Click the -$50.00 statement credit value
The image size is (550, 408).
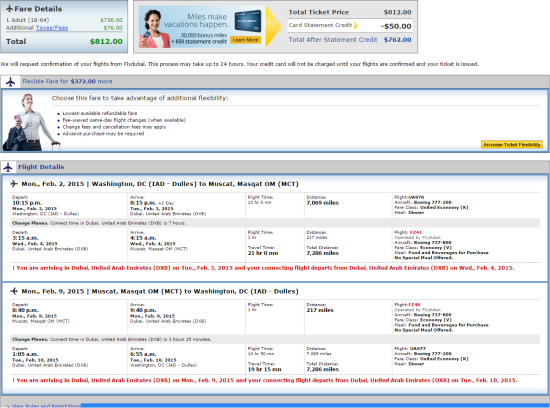(x=396, y=26)
